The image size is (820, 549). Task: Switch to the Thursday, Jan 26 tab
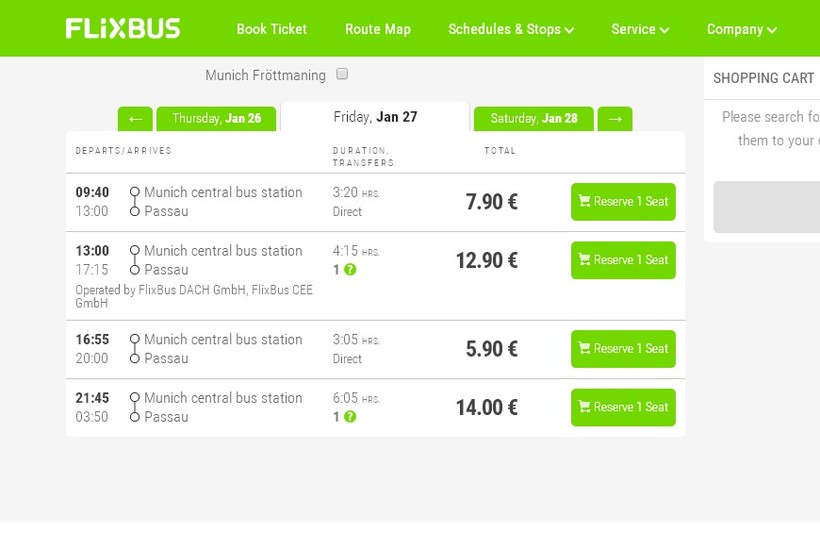point(216,119)
